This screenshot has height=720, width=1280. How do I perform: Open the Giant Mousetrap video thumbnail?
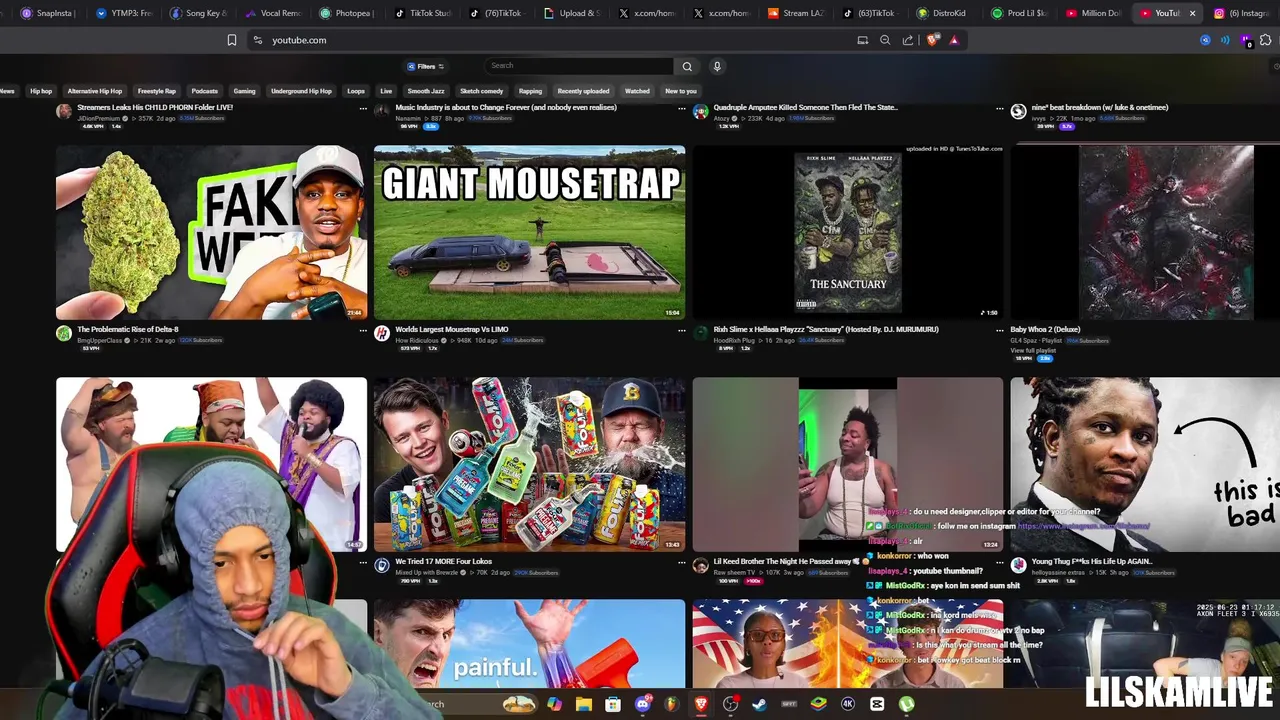tap(529, 233)
